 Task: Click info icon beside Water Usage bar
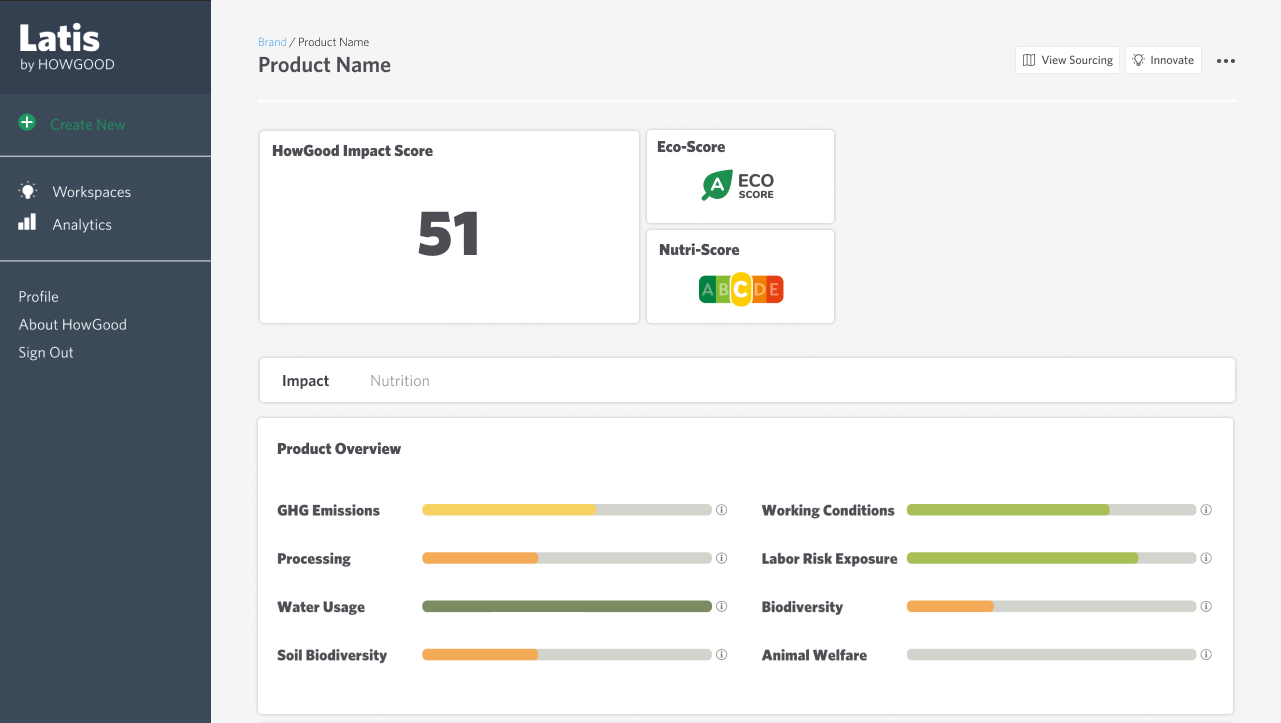click(722, 606)
